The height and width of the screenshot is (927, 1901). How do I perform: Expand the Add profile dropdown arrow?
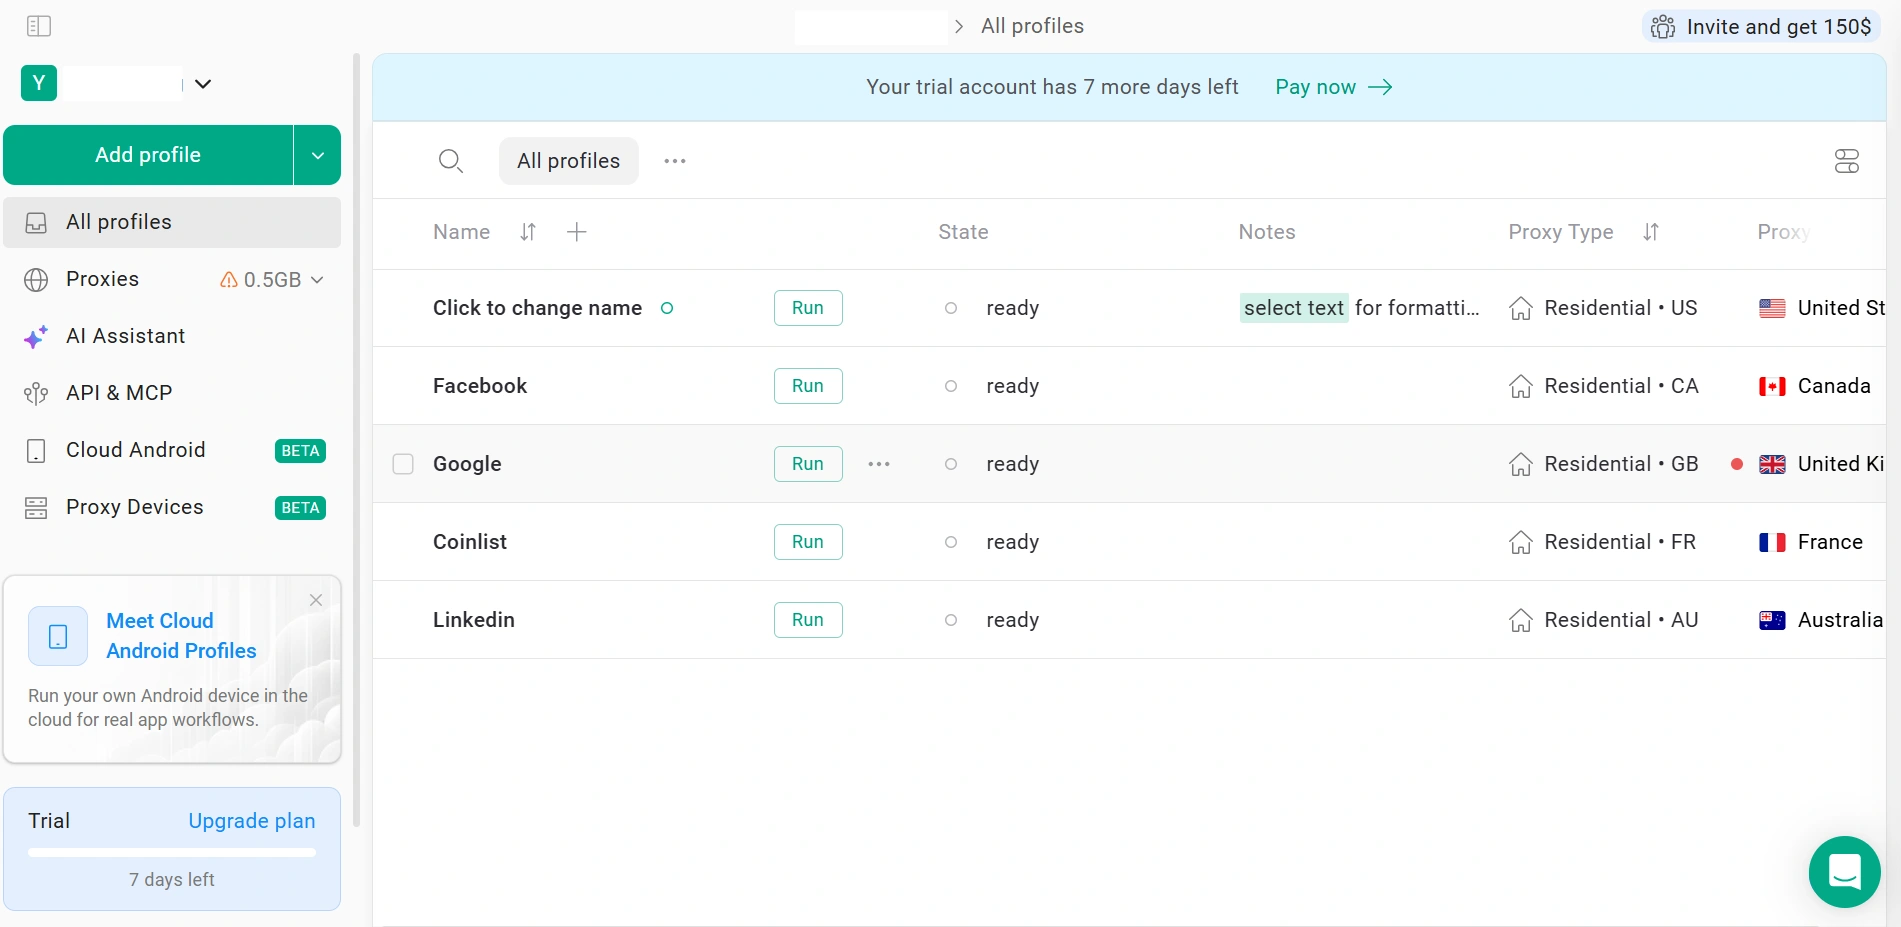click(318, 155)
